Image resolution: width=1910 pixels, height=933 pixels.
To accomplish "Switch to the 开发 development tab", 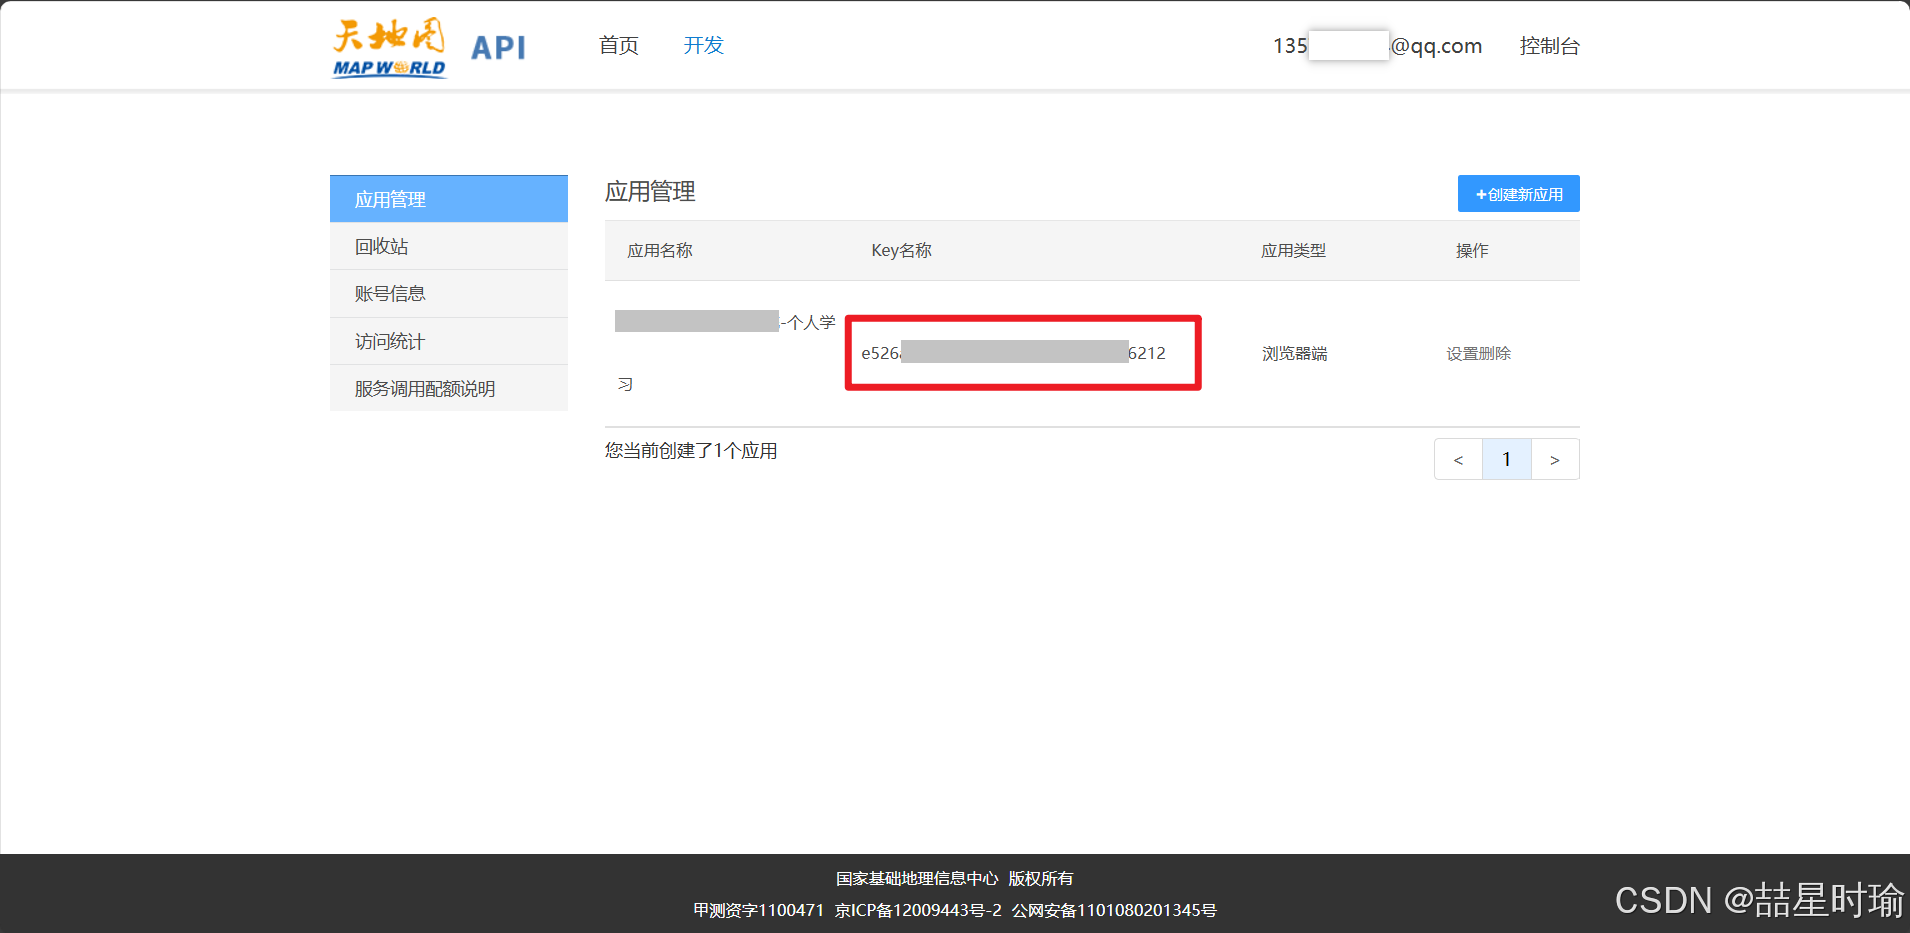I will point(702,45).
